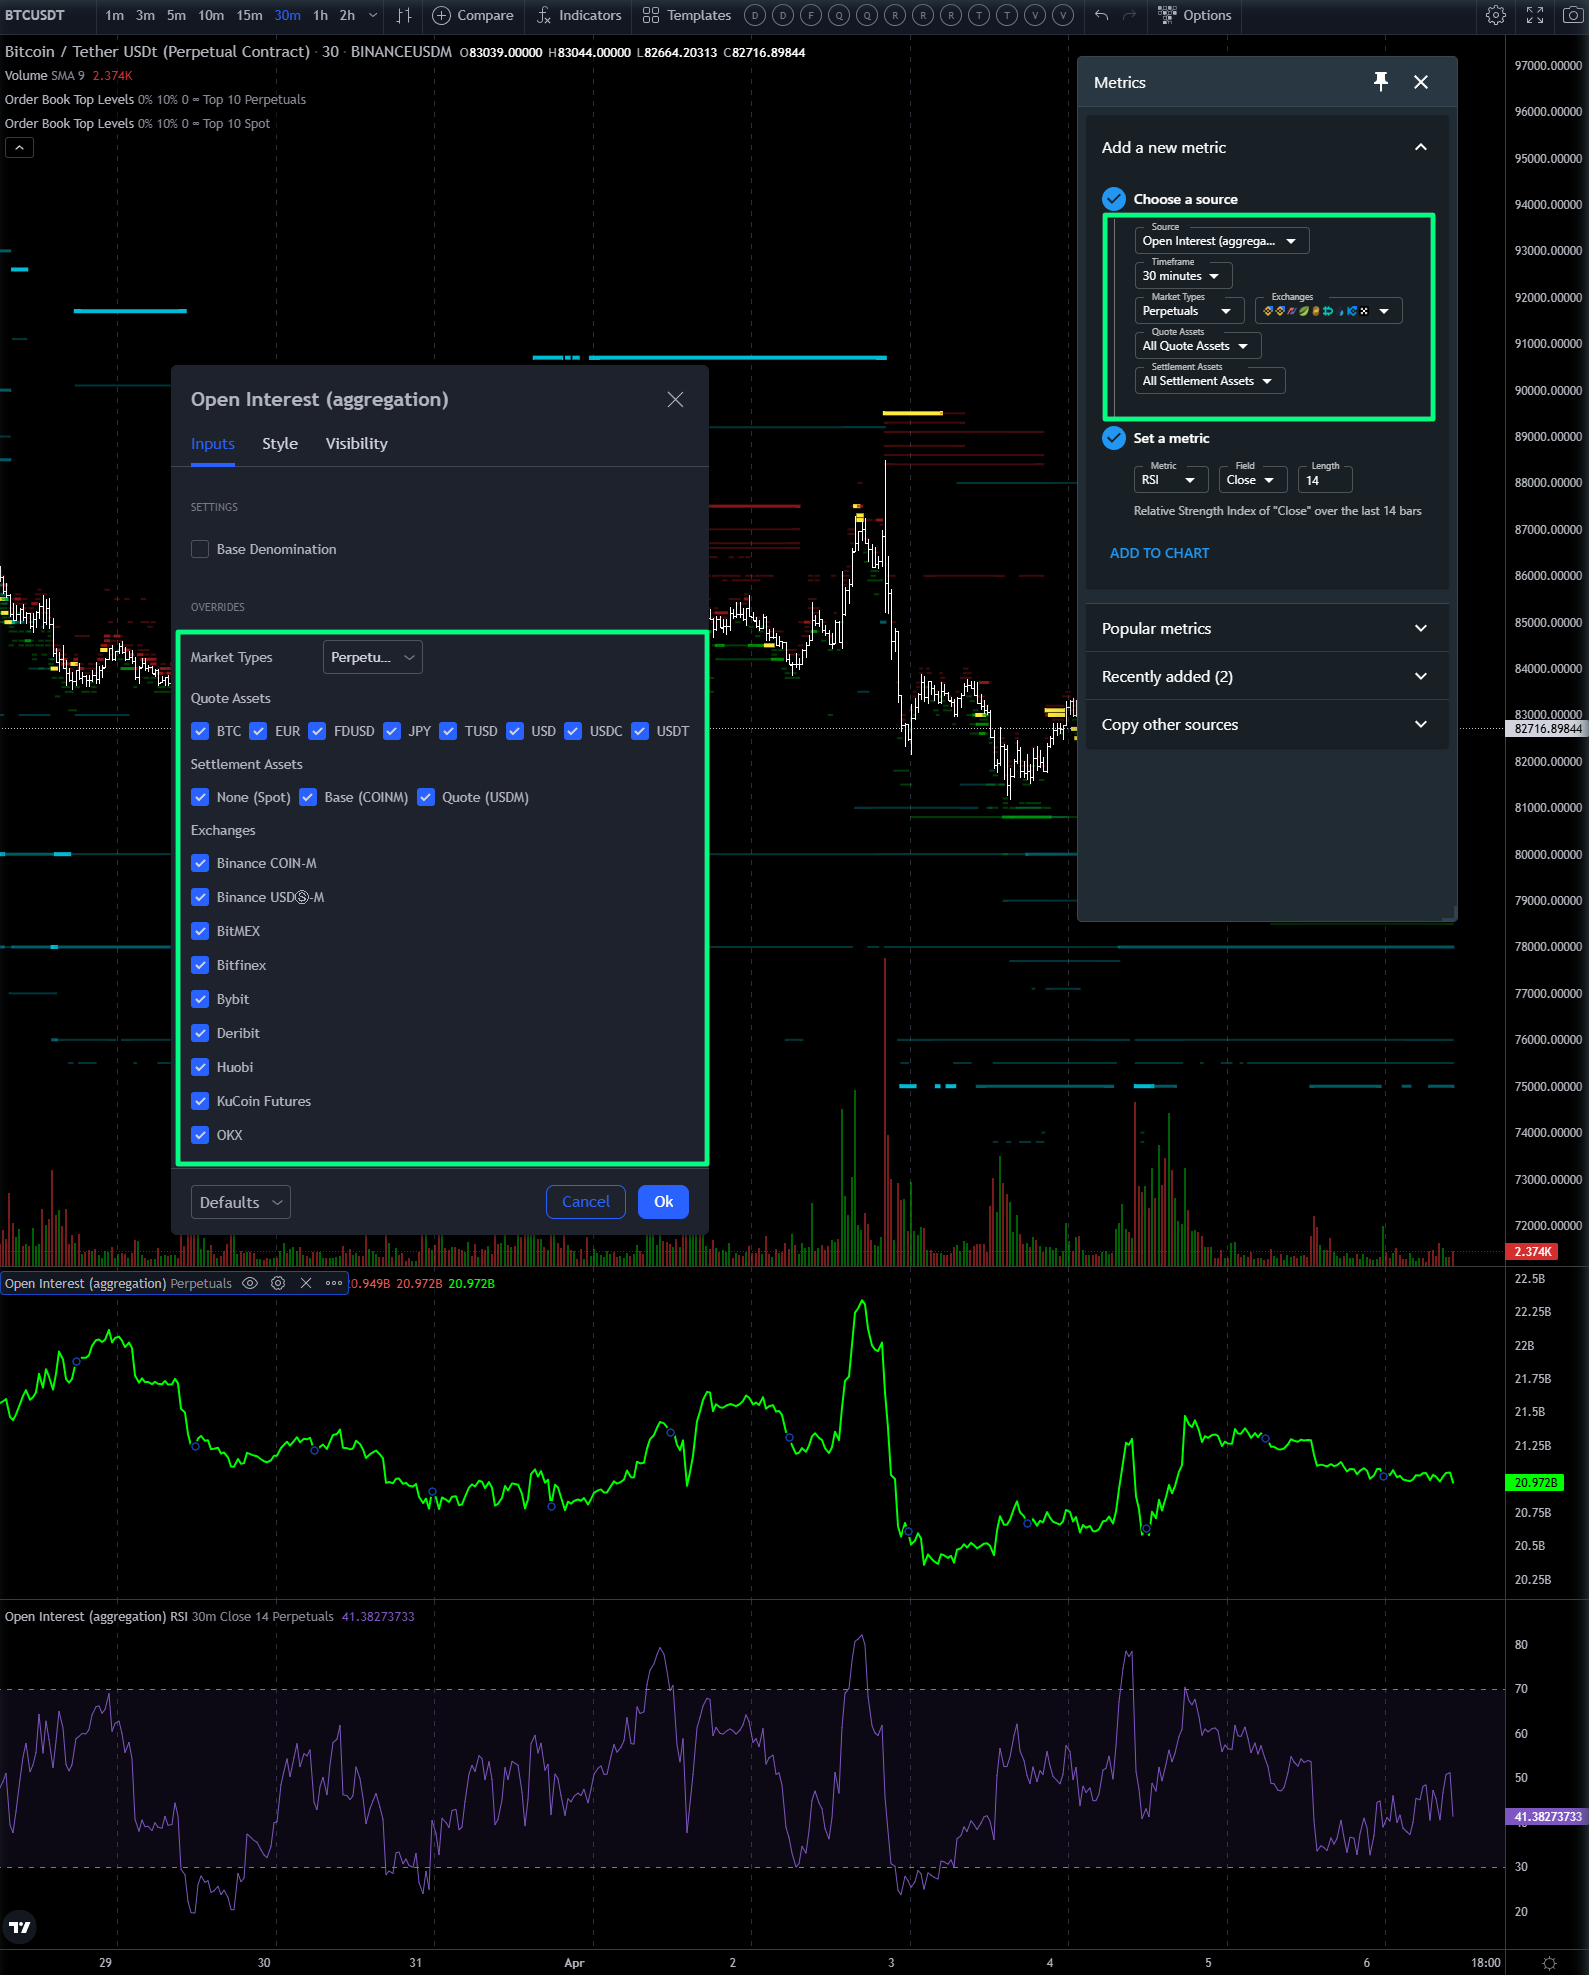Uncheck the Bybit exchange
Screen dimensions: 1589x1975
200,999
